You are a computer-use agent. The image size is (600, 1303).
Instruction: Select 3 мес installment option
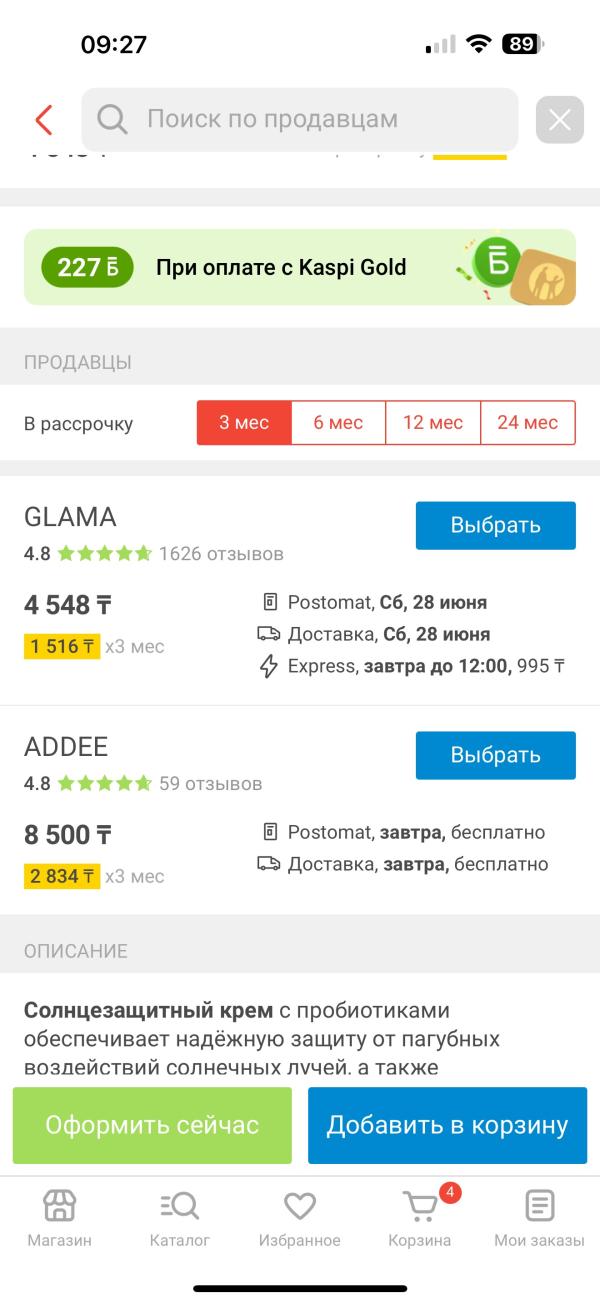click(x=244, y=423)
